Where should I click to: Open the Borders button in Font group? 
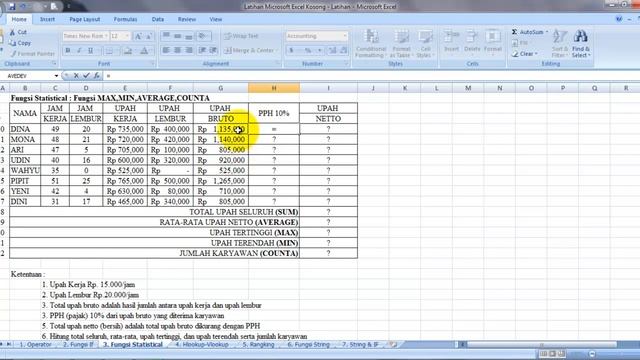point(109,51)
